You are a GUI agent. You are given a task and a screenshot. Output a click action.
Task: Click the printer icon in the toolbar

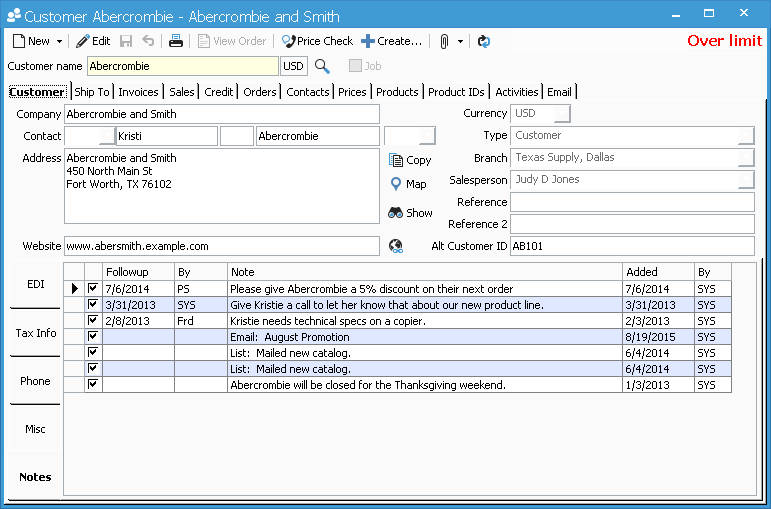(x=176, y=41)
